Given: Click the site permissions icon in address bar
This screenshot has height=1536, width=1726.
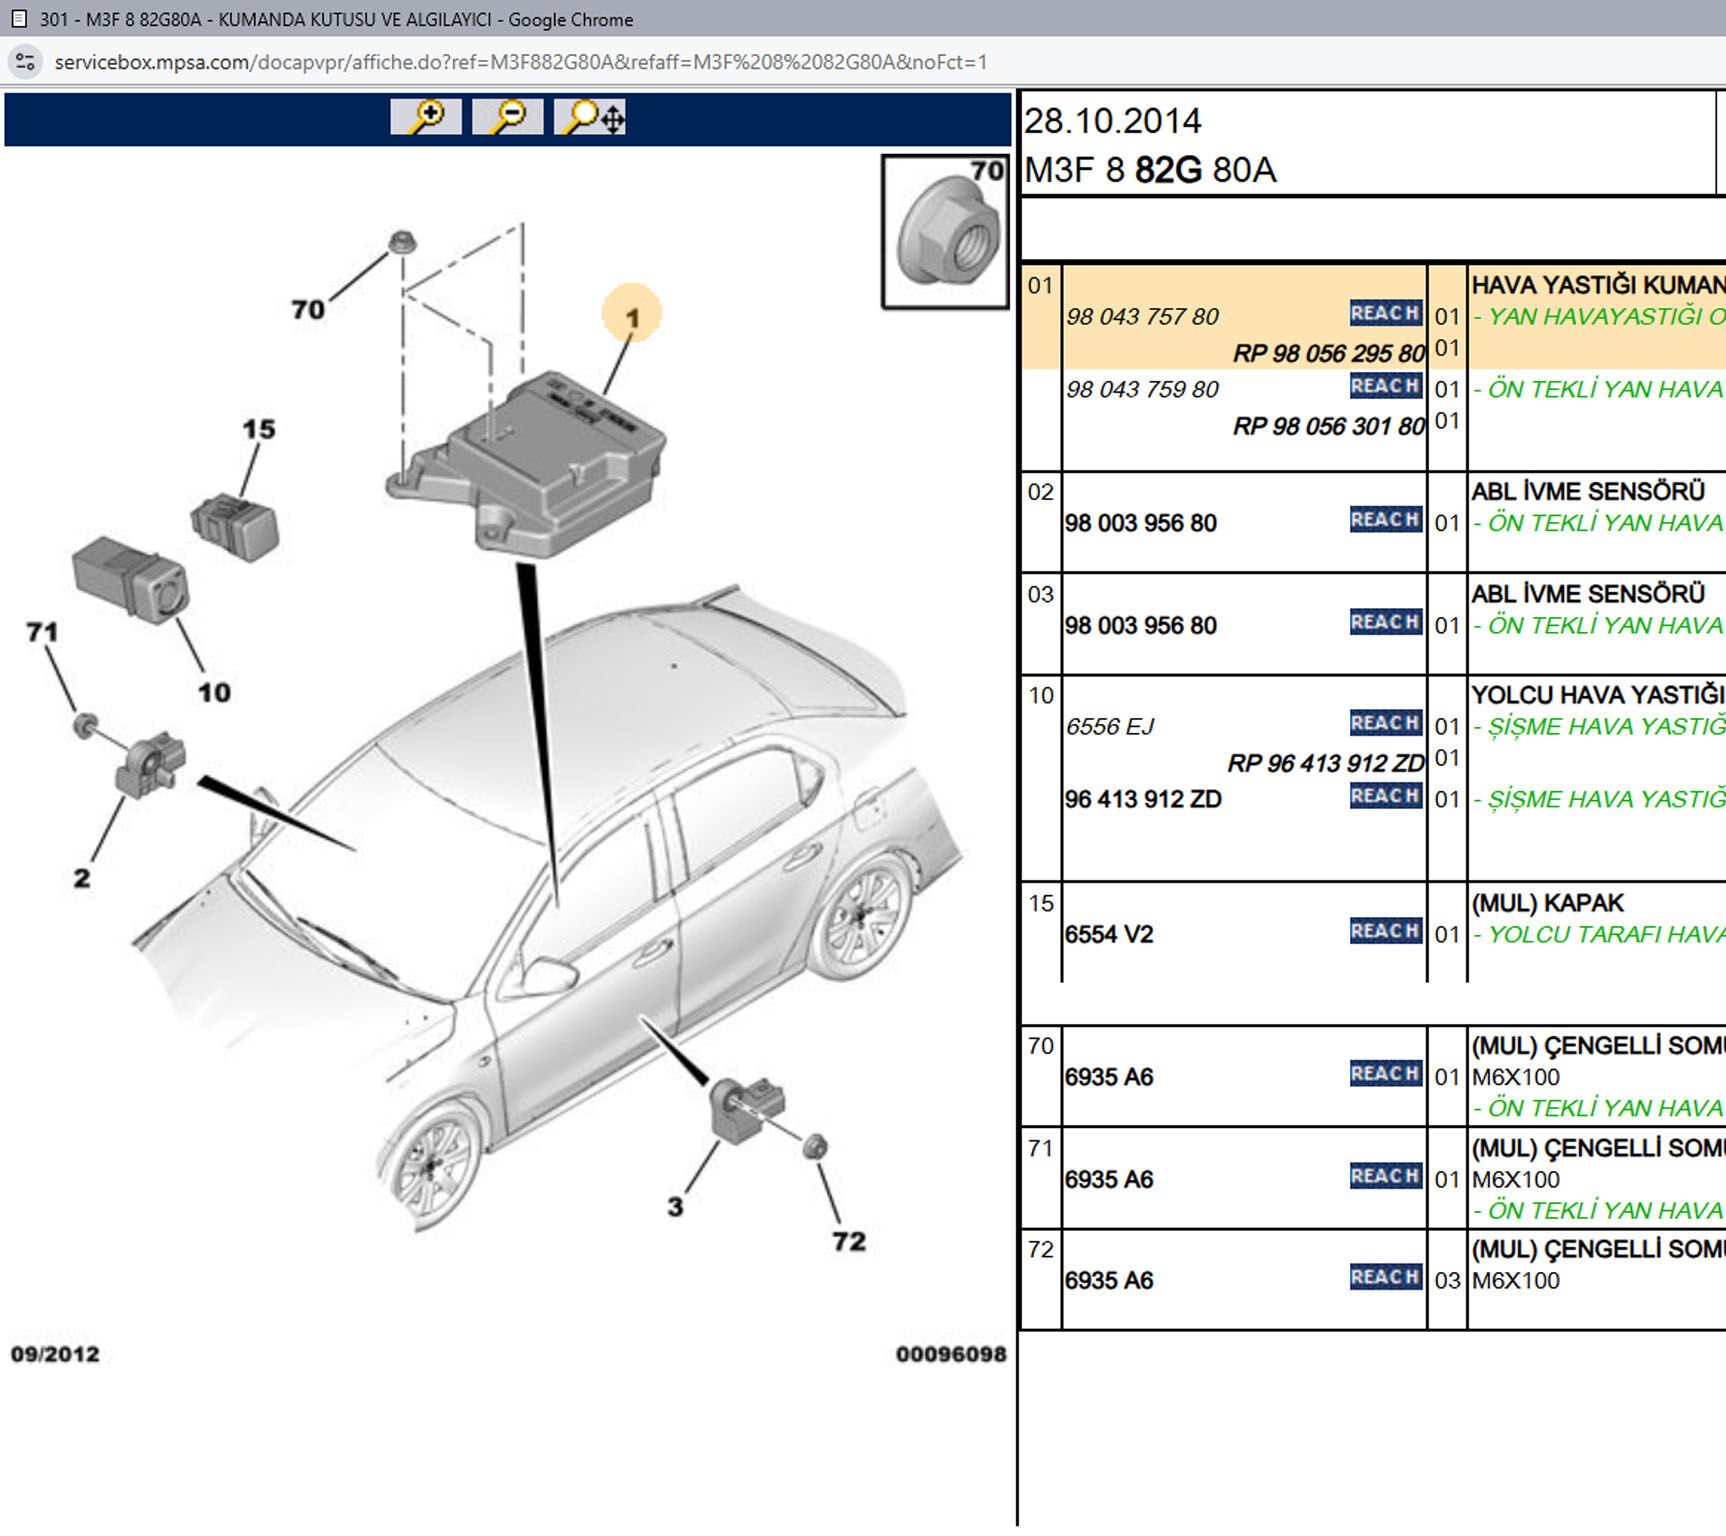Looking at the screenshot, I should [25, 62].
